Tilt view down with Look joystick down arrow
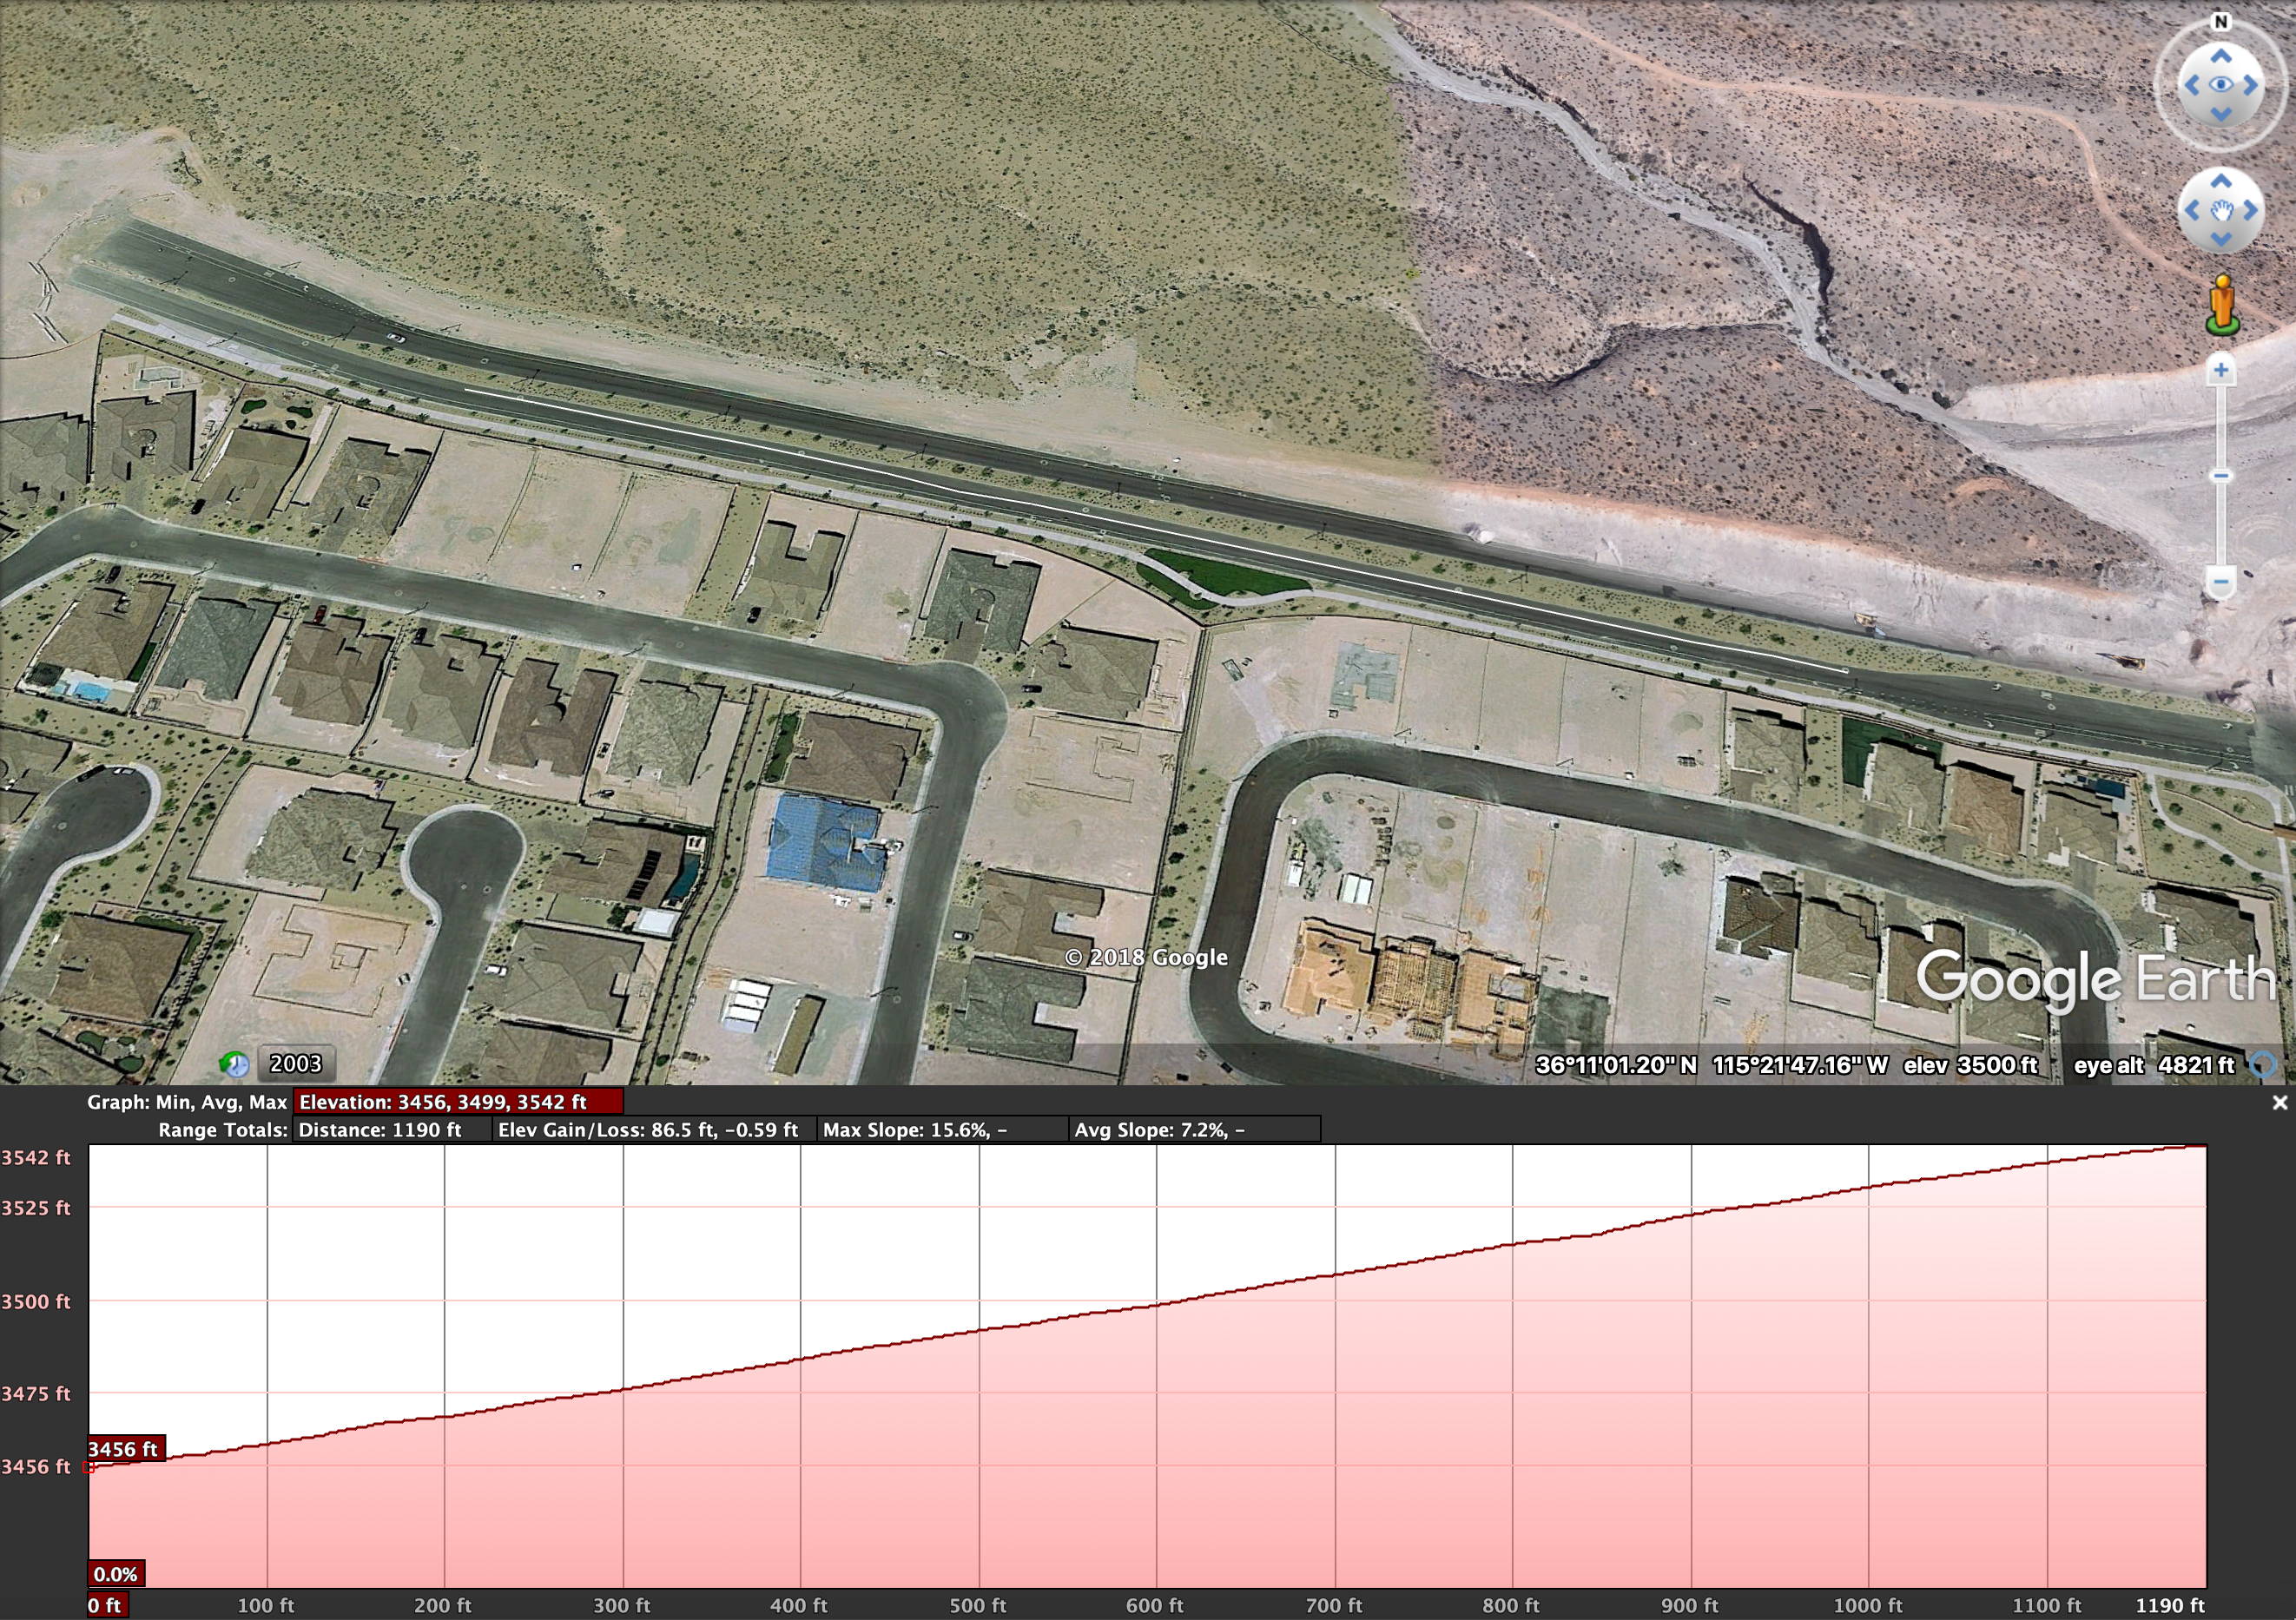Image resolution: width=2296 pixels, height=1620 pixels. click(2220, 115)
